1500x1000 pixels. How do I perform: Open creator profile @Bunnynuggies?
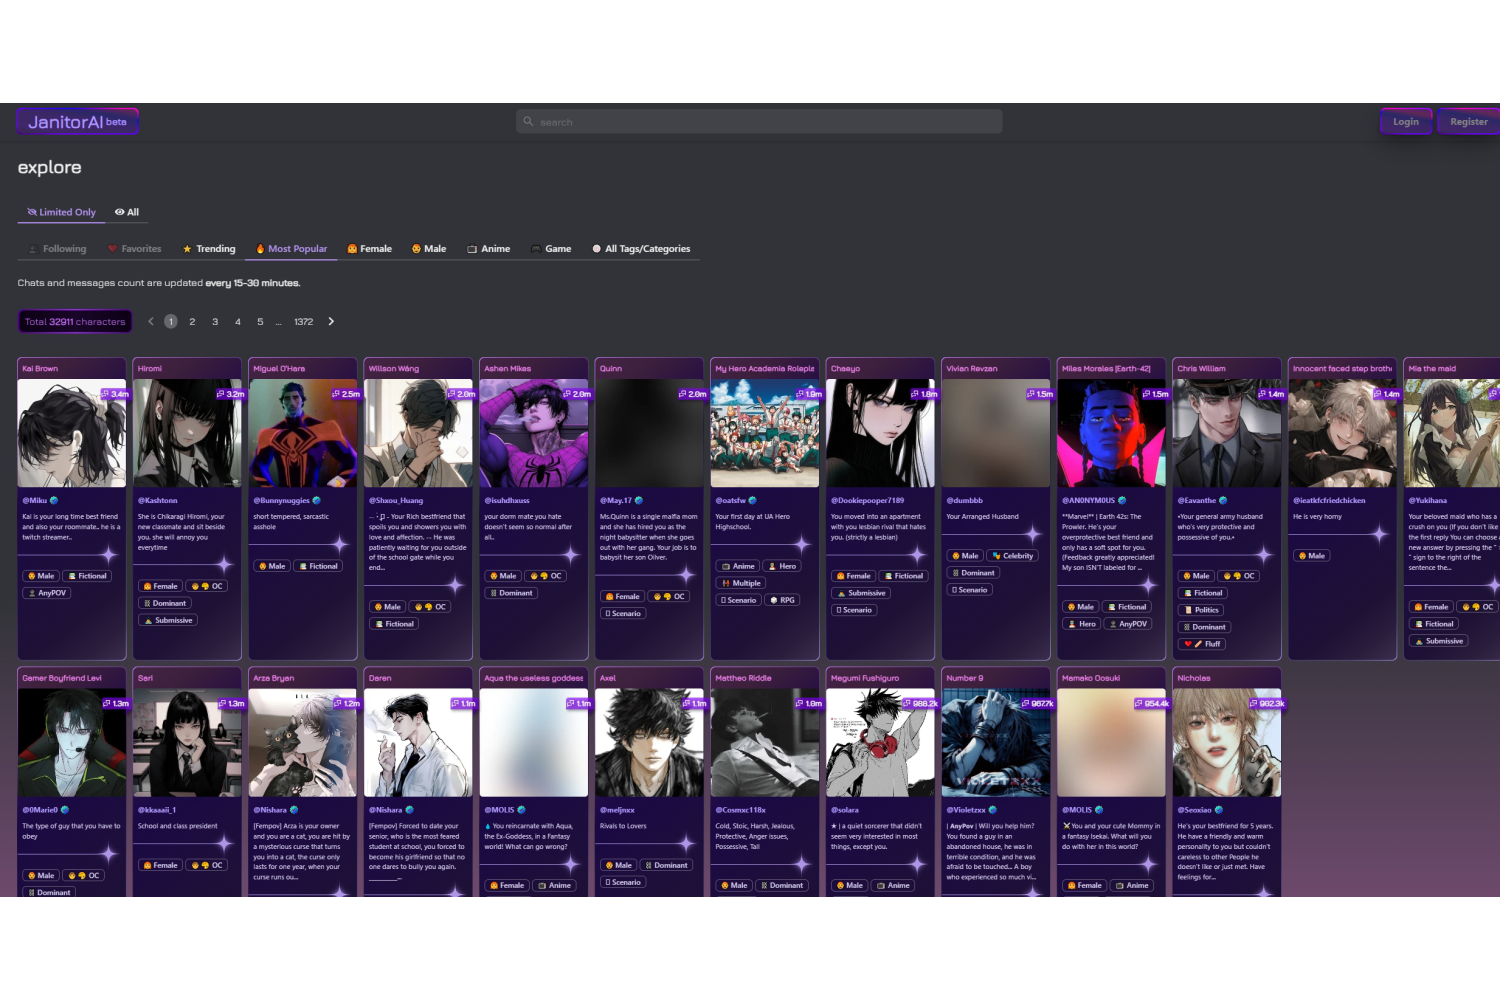282,501
